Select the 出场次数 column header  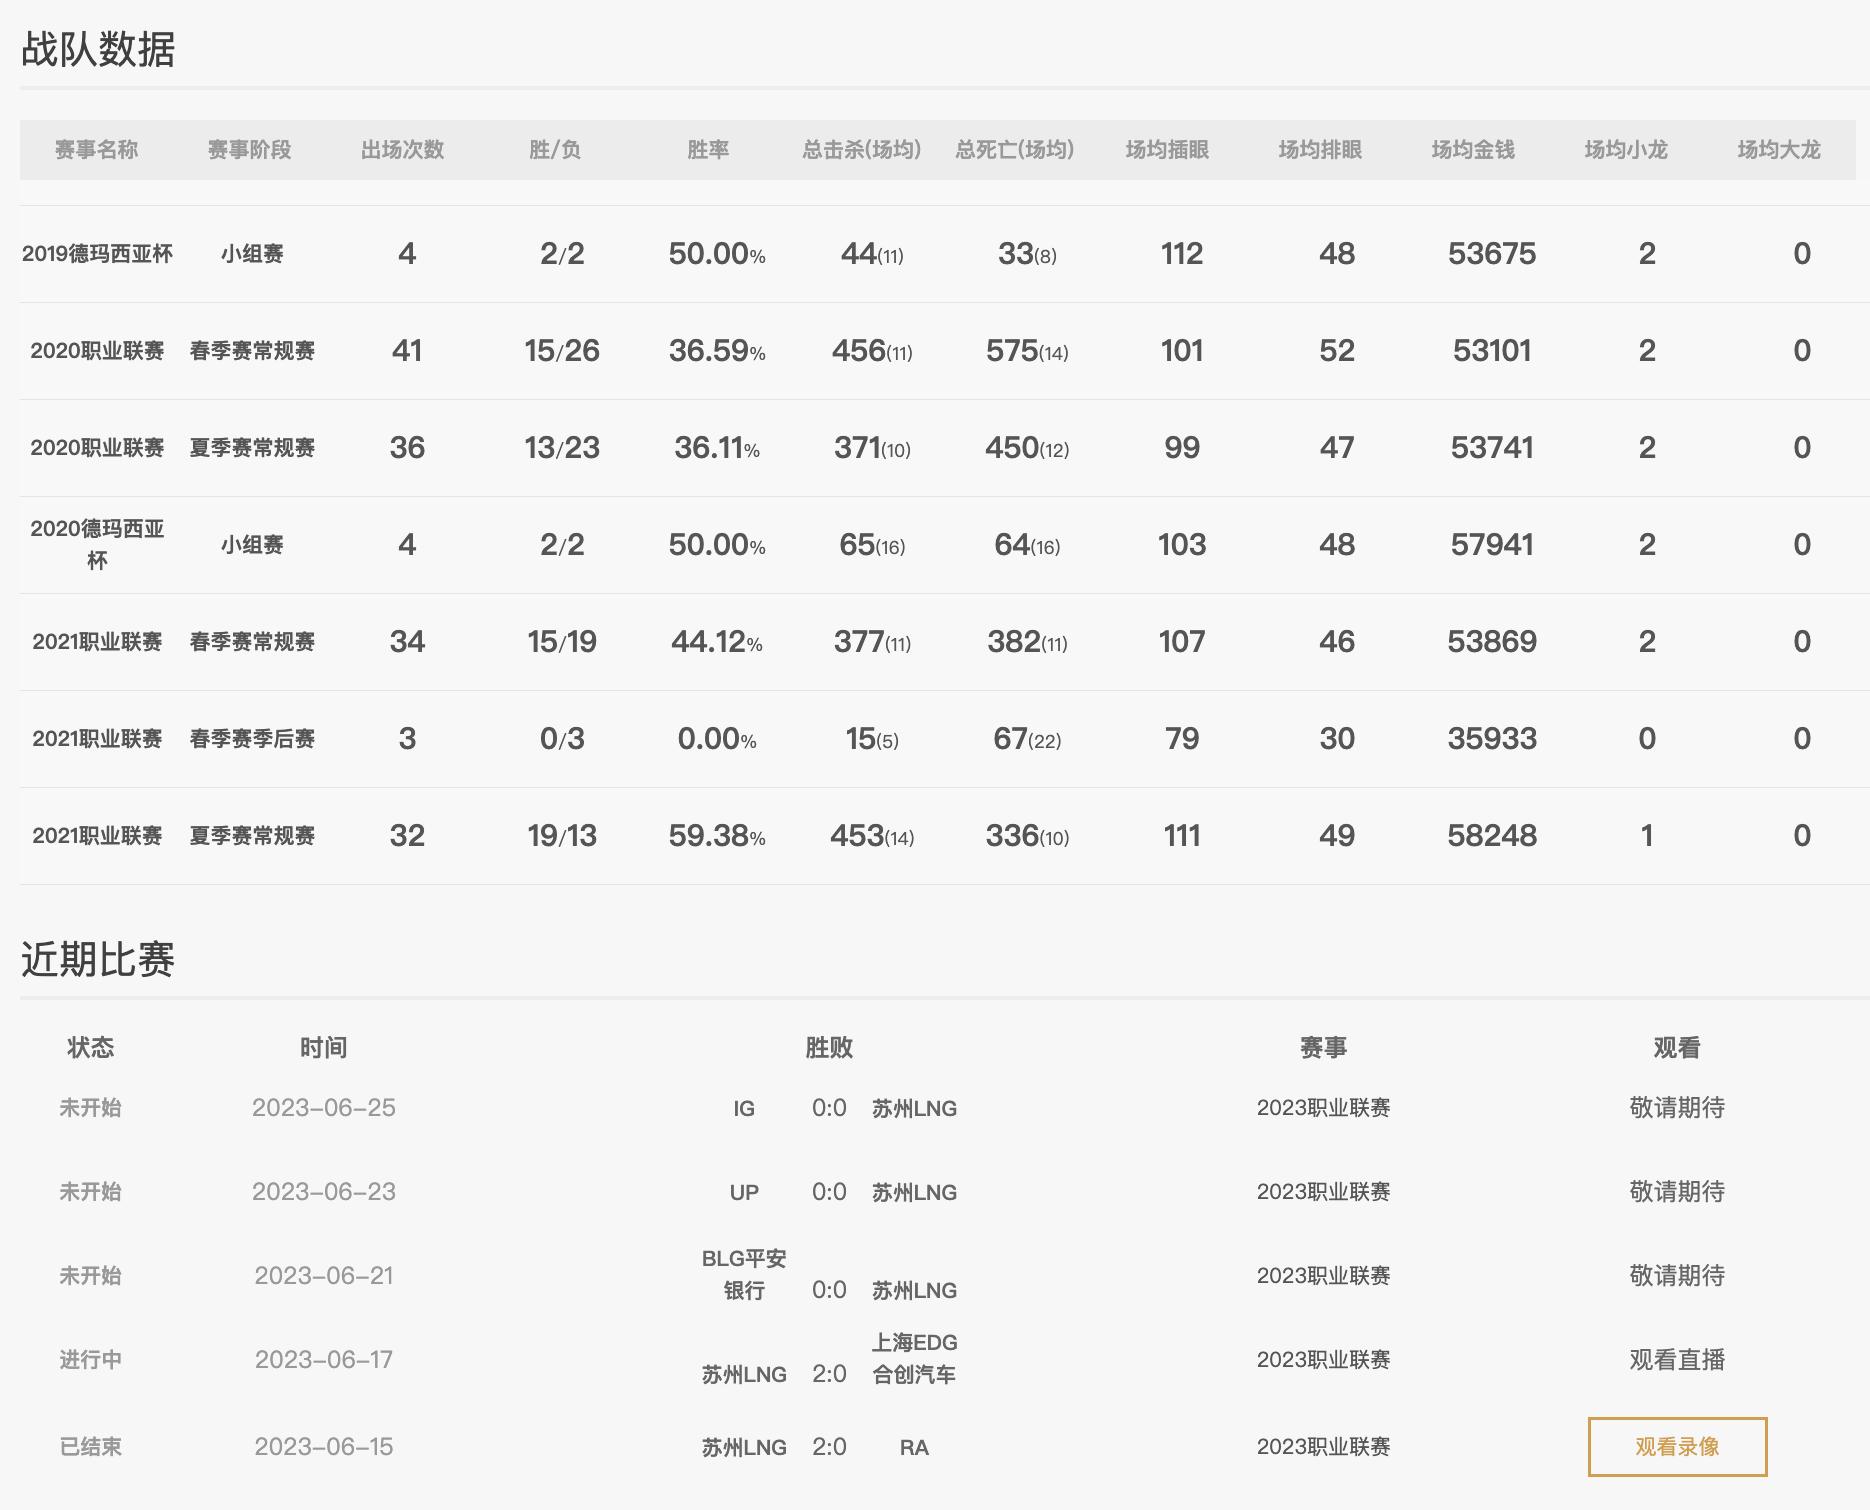coord(402,150)
